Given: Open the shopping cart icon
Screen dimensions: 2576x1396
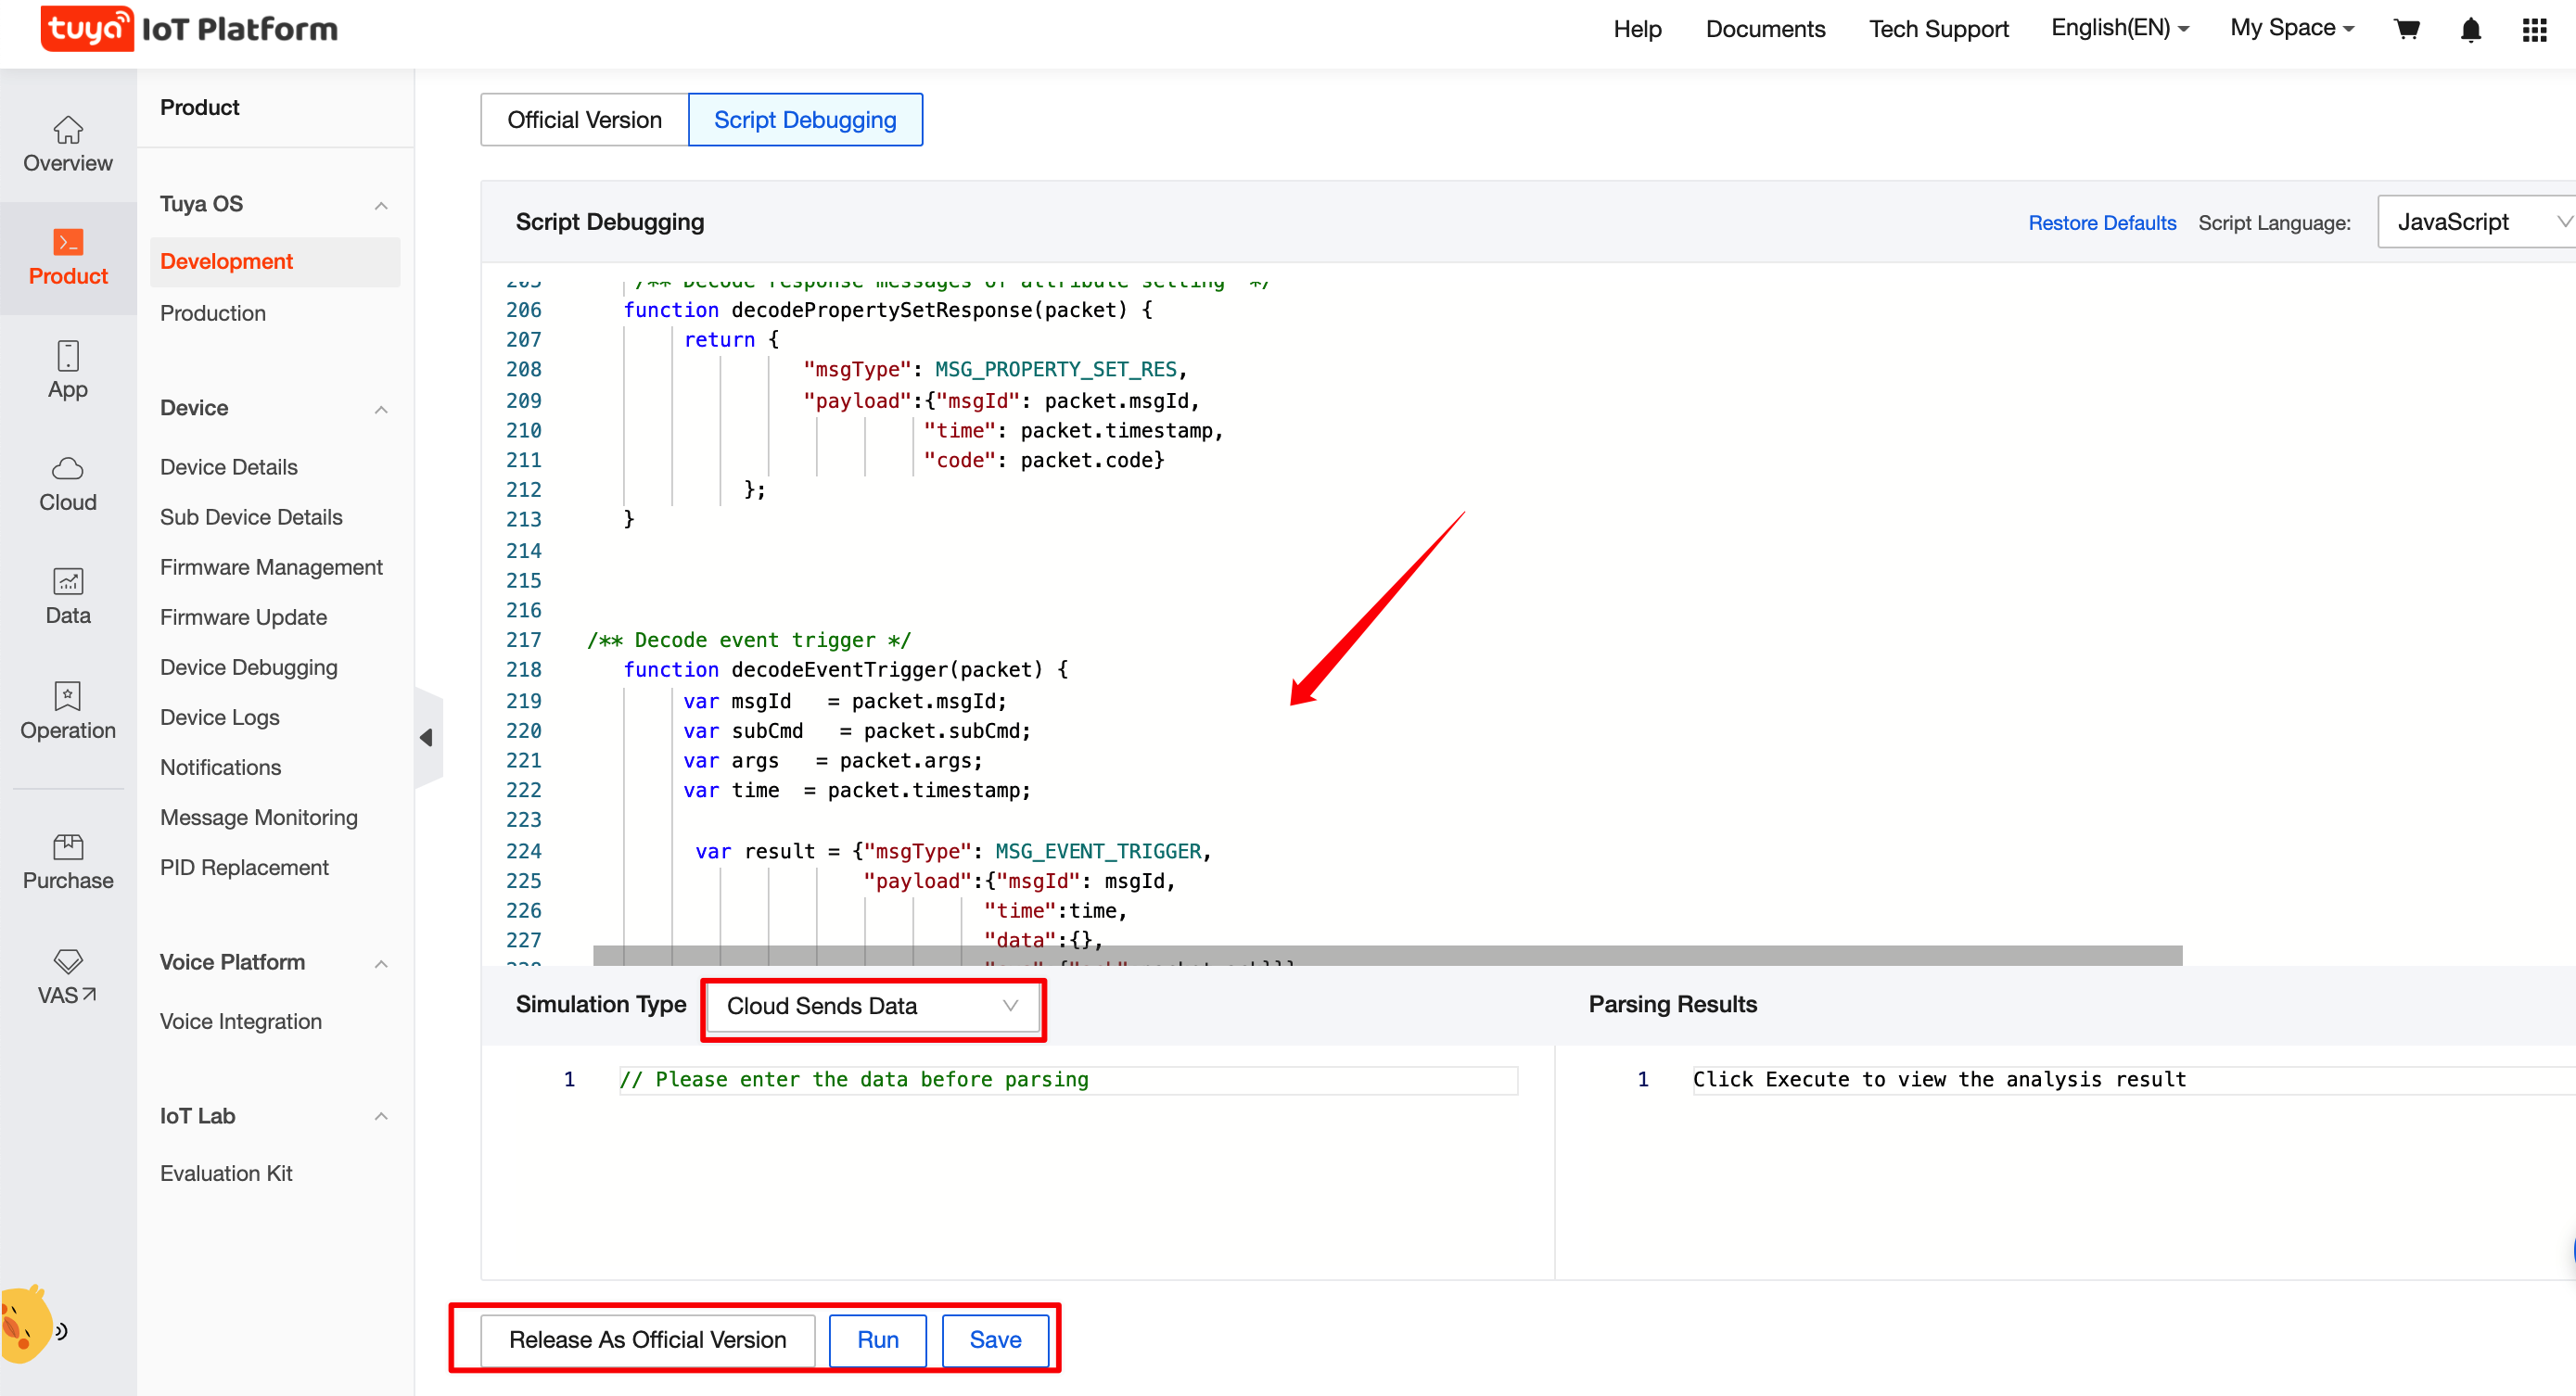Looking at the screenshot, I should (2407, 29).
